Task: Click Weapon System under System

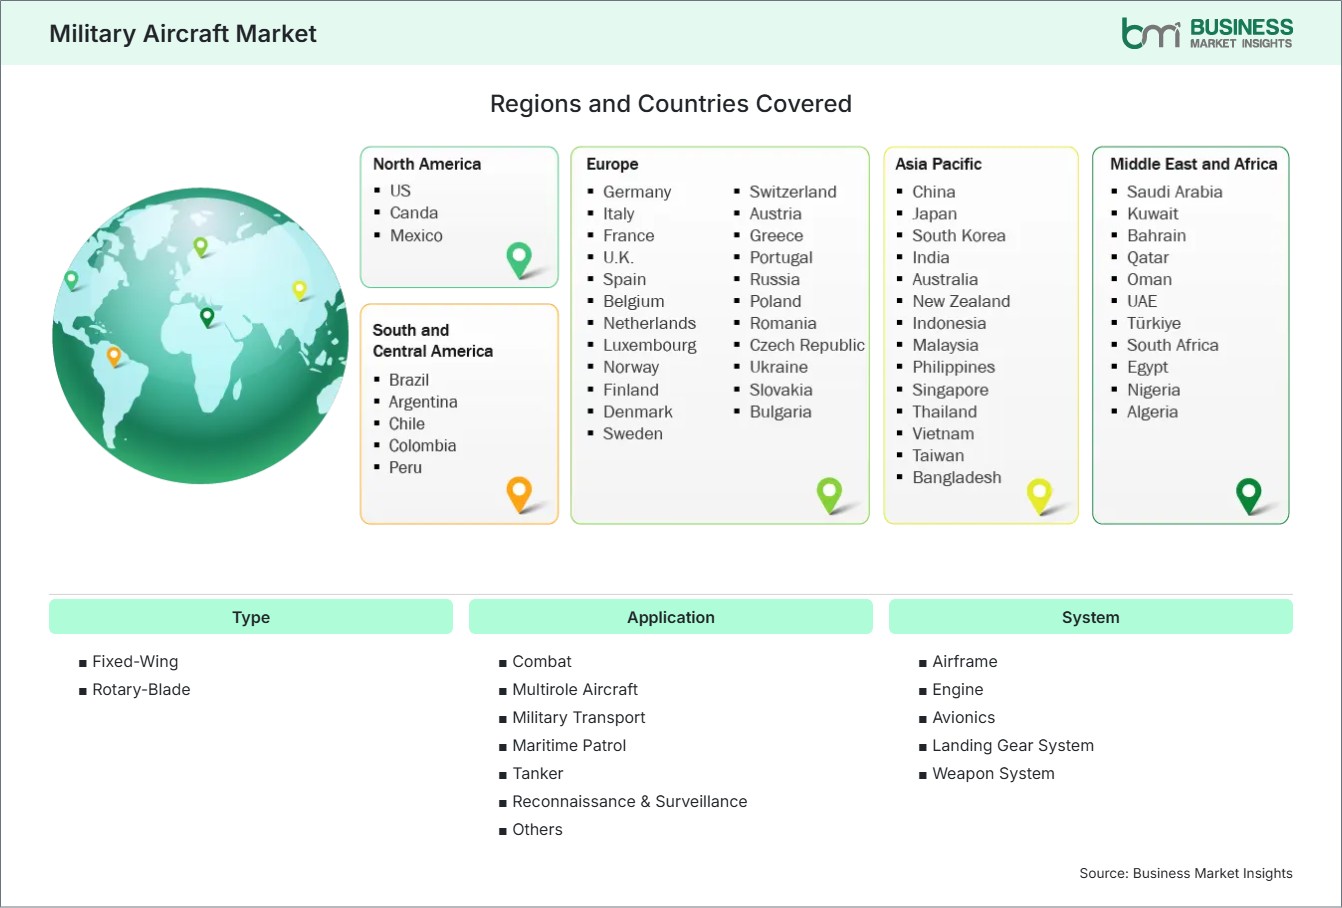Action: point(993,774)
